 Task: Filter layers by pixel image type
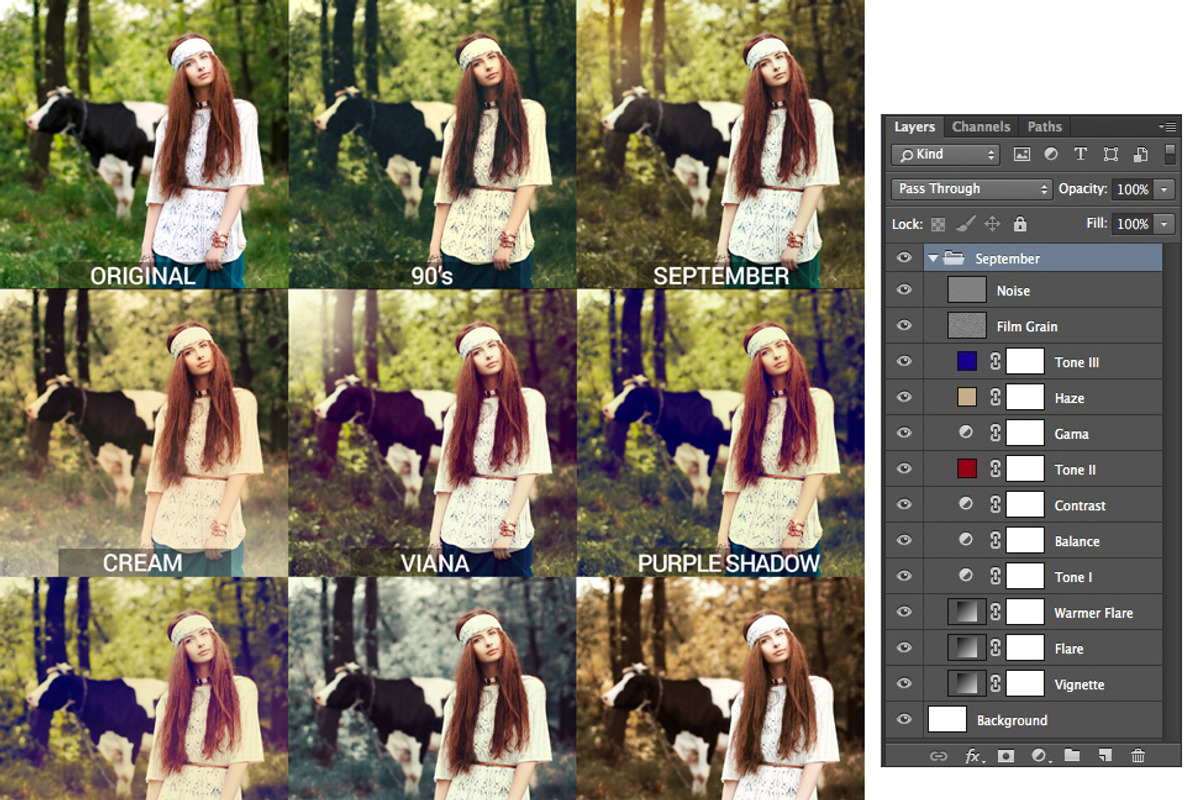pos(1021,154)
